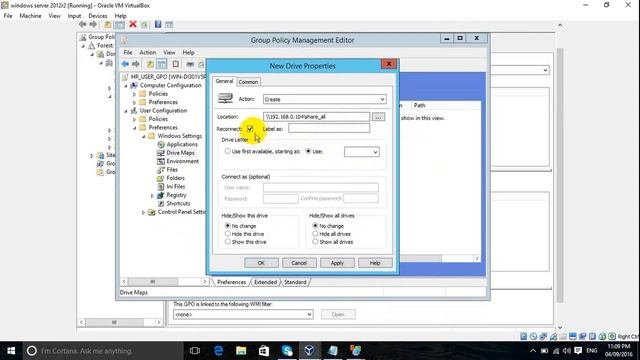This screenshot has height=360, width=640.
Task: Open View menu in Policy Editor
Action: click(169, 52)
